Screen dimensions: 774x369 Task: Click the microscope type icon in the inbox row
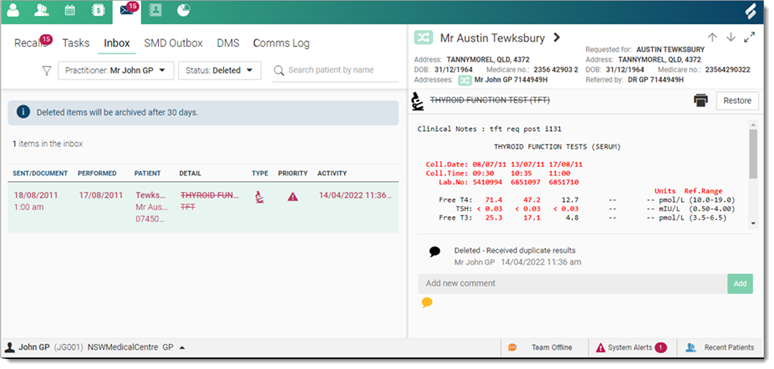click(x=259, y=197)
